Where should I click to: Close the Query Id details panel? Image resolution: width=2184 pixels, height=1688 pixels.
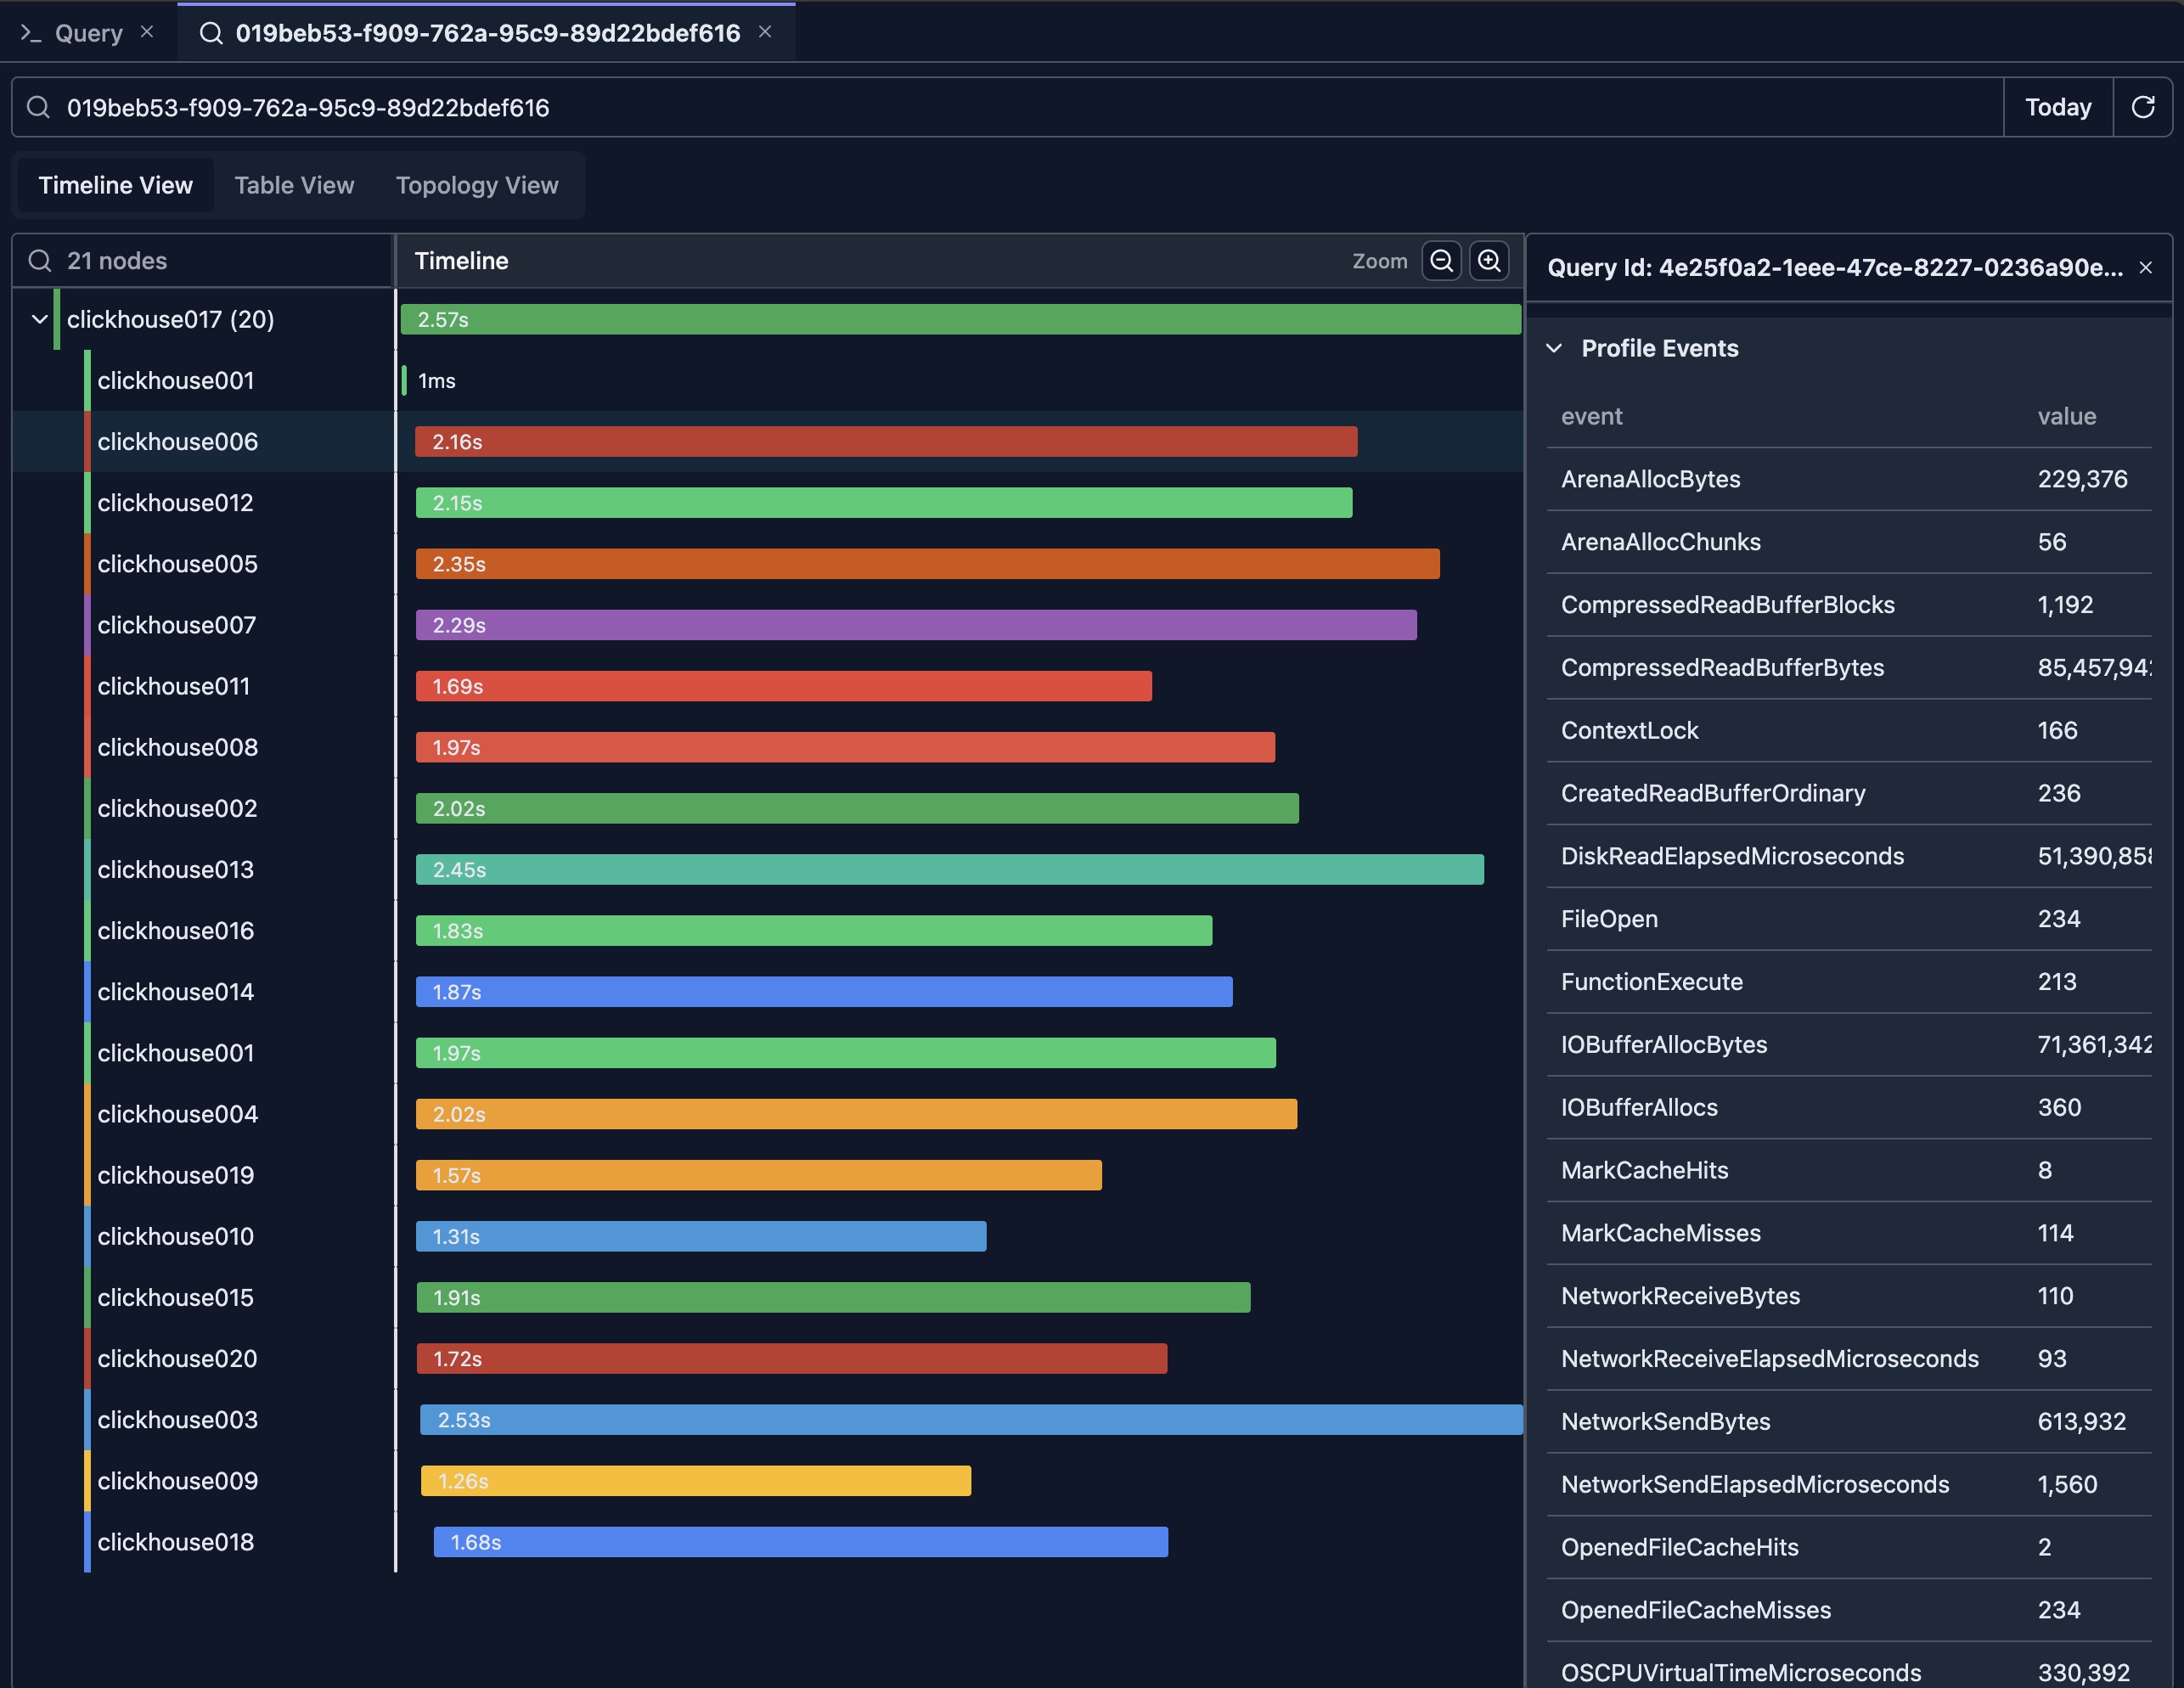click(2146, 267)
